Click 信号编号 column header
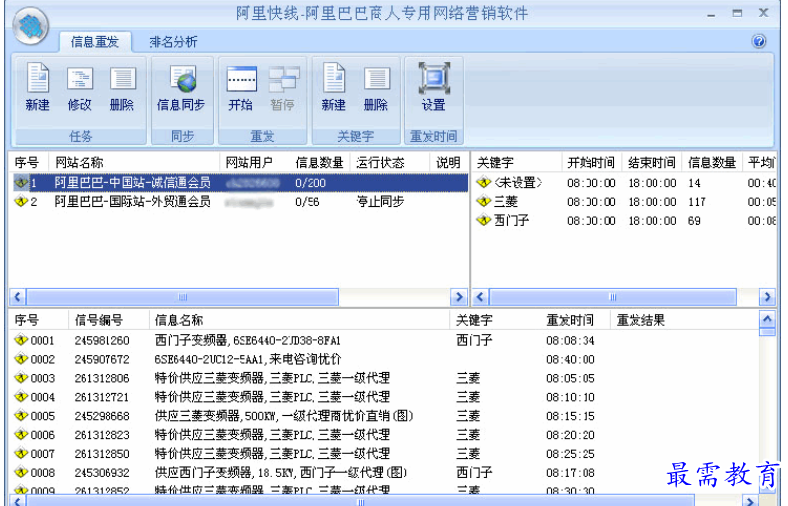The width and height of the screenshot is (788, 506). (109, 321)
